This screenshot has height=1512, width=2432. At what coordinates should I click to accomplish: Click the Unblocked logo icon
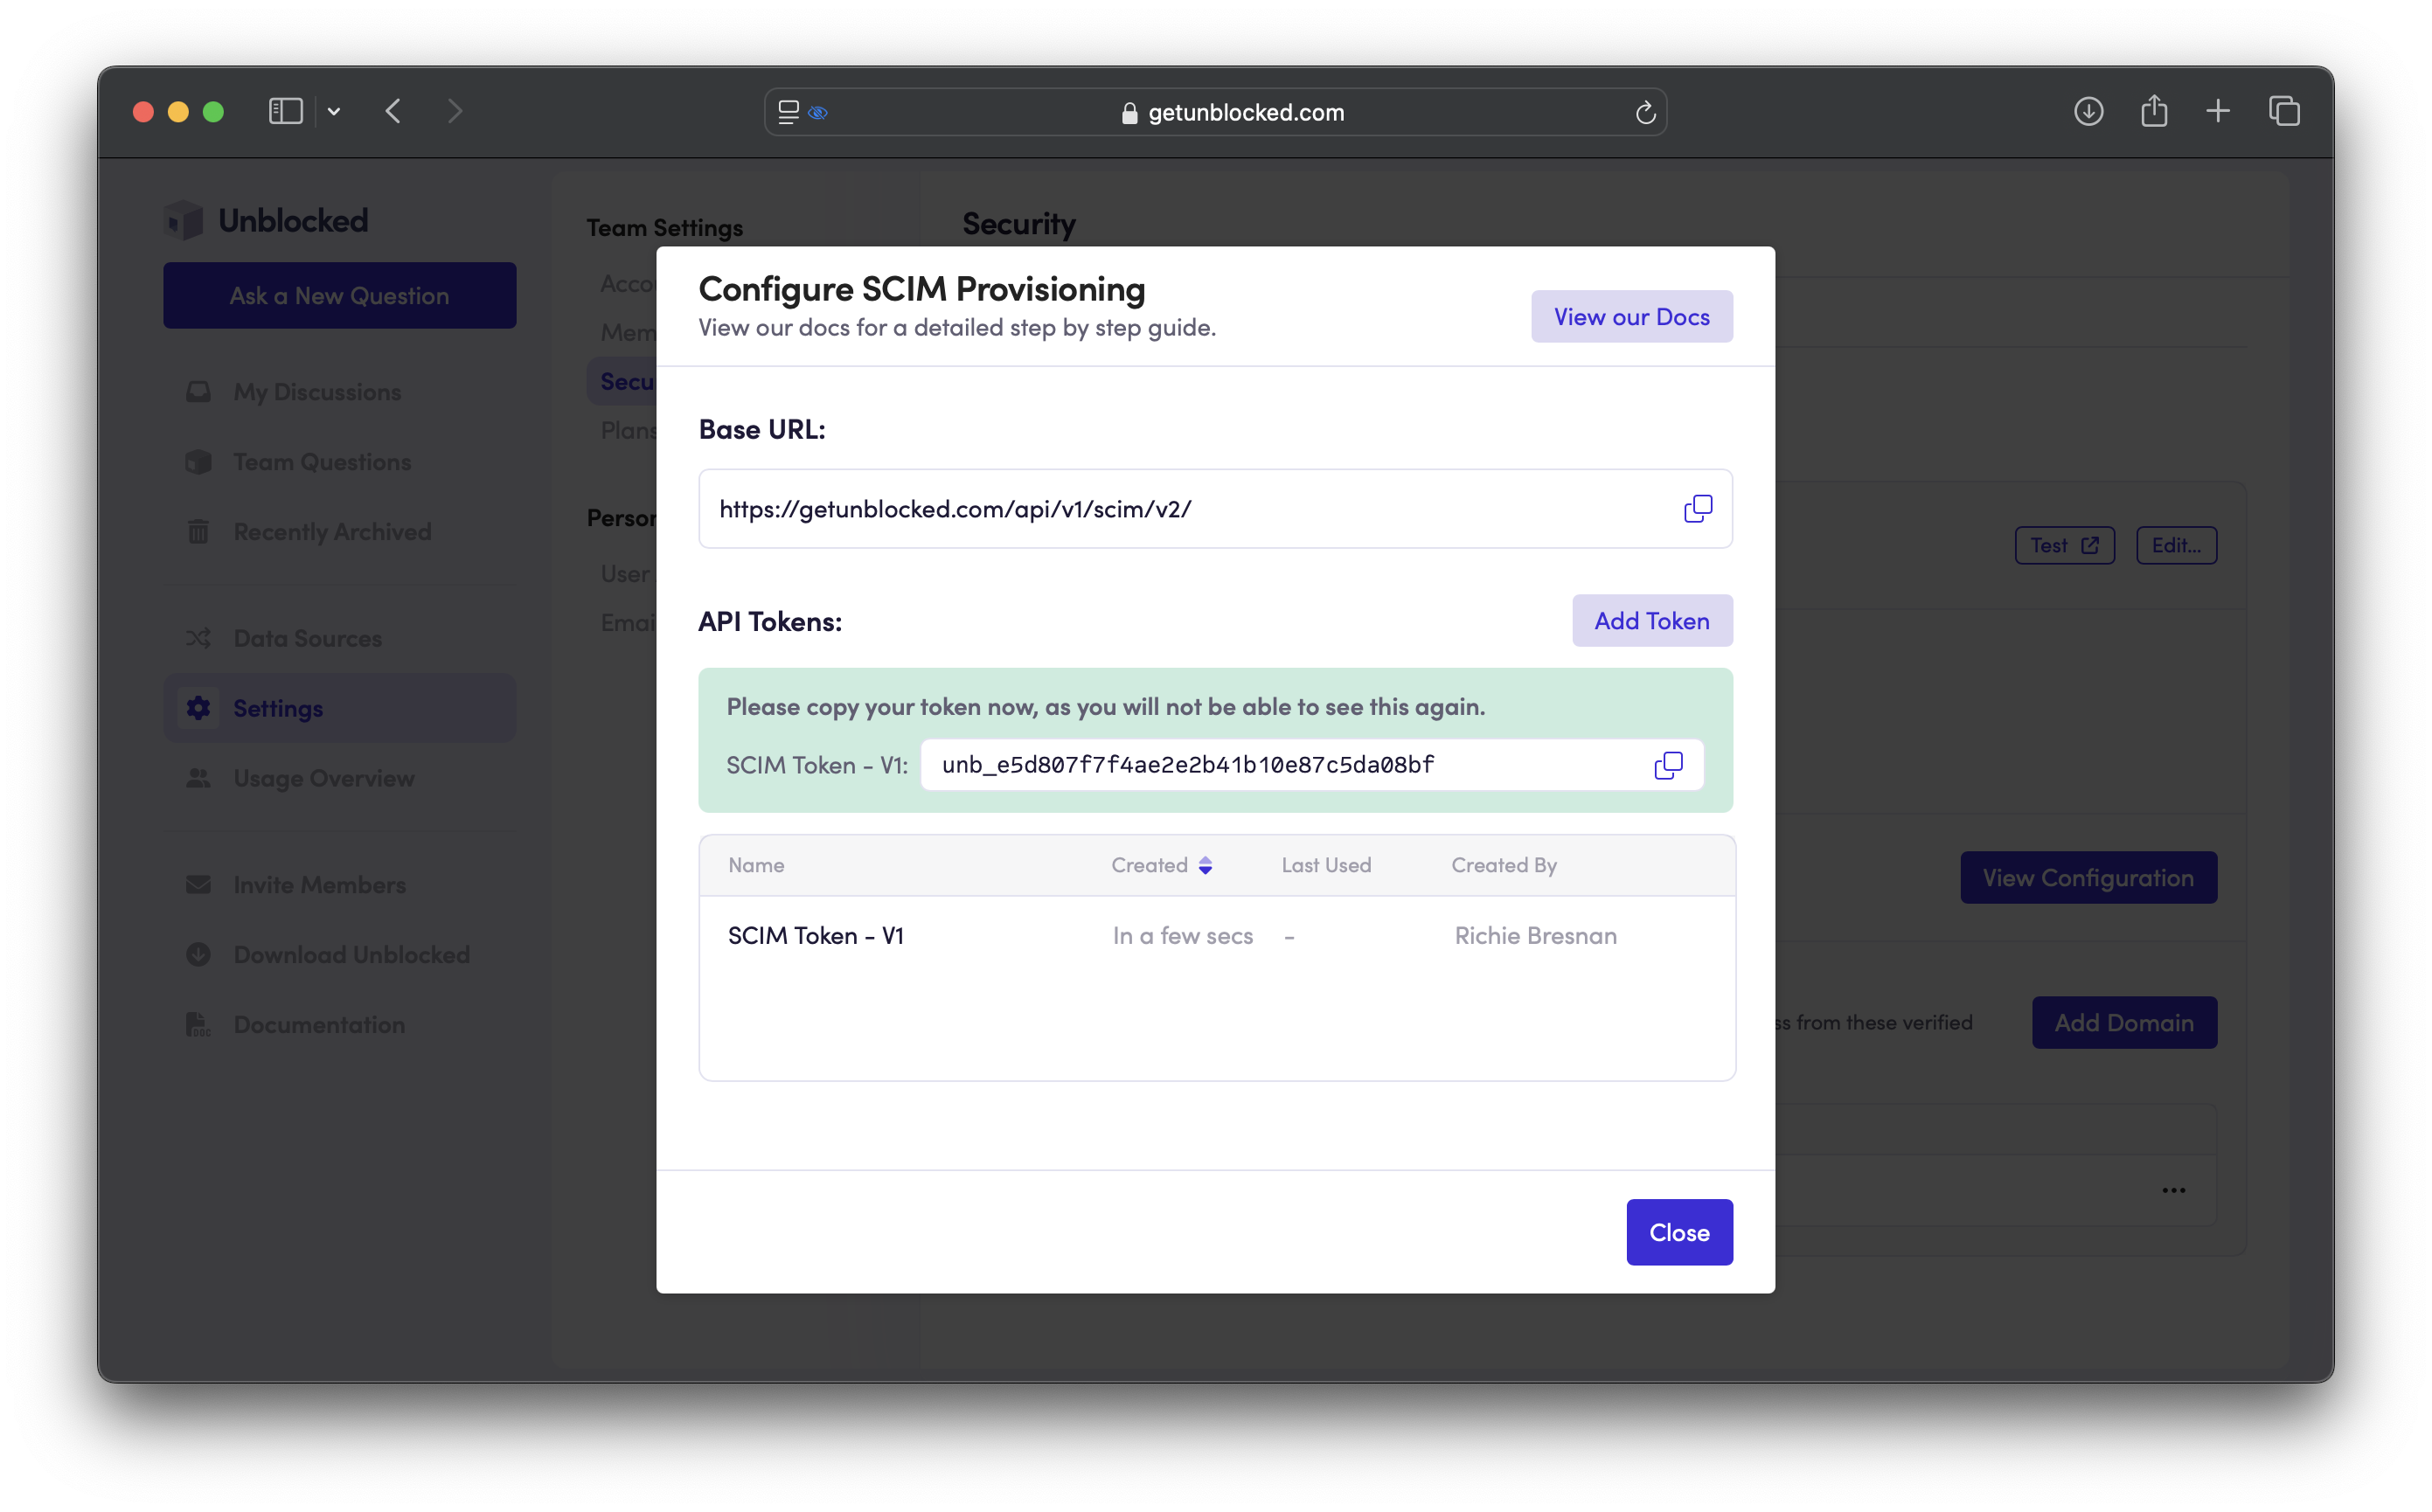pos(184,220)
